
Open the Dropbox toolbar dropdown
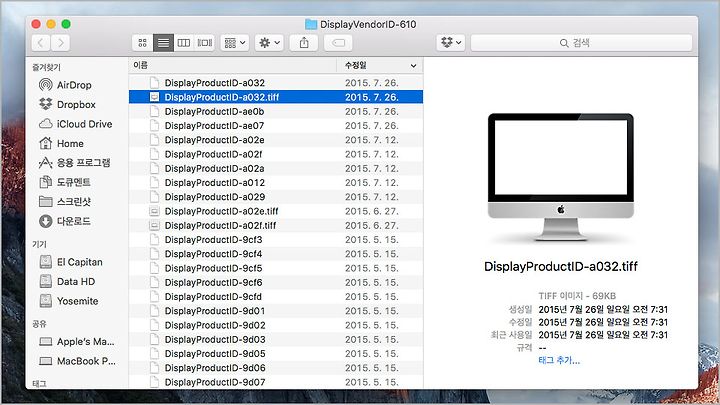click(450, 43)
